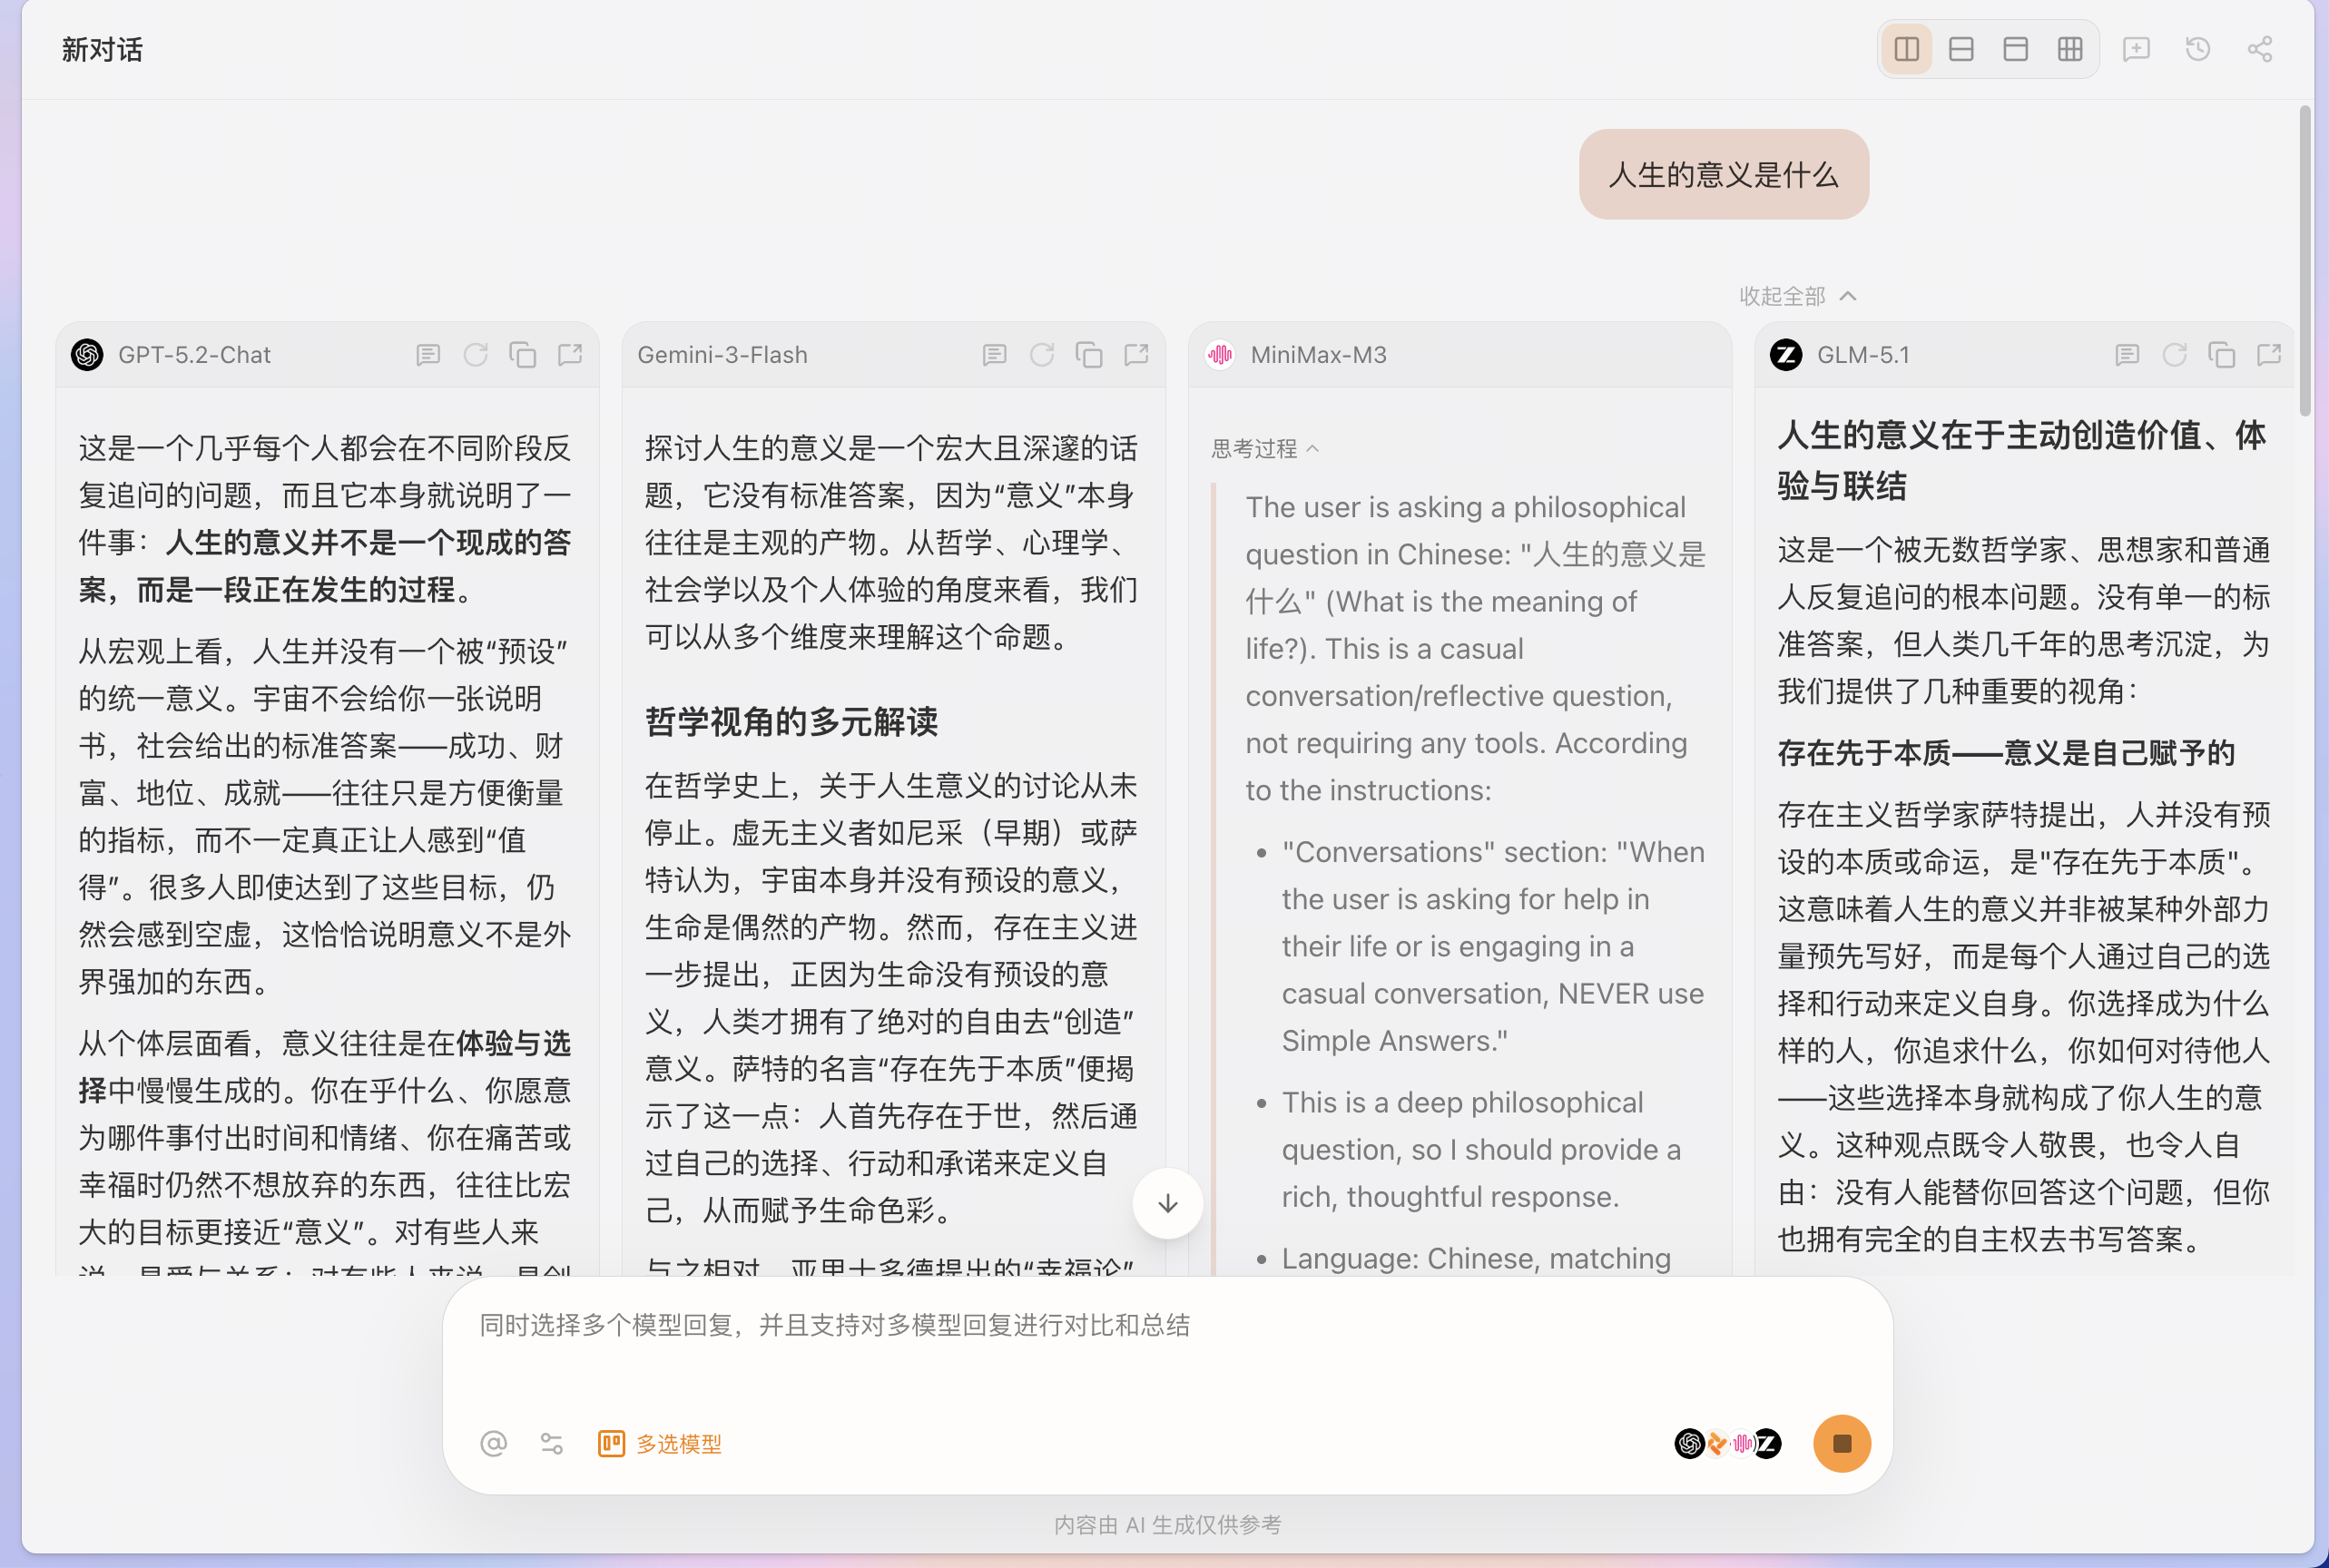This screenshot has width=2329, height=1568.
Task: Toggle the 多选模型 multi-model option
Action: point(659,1443)
